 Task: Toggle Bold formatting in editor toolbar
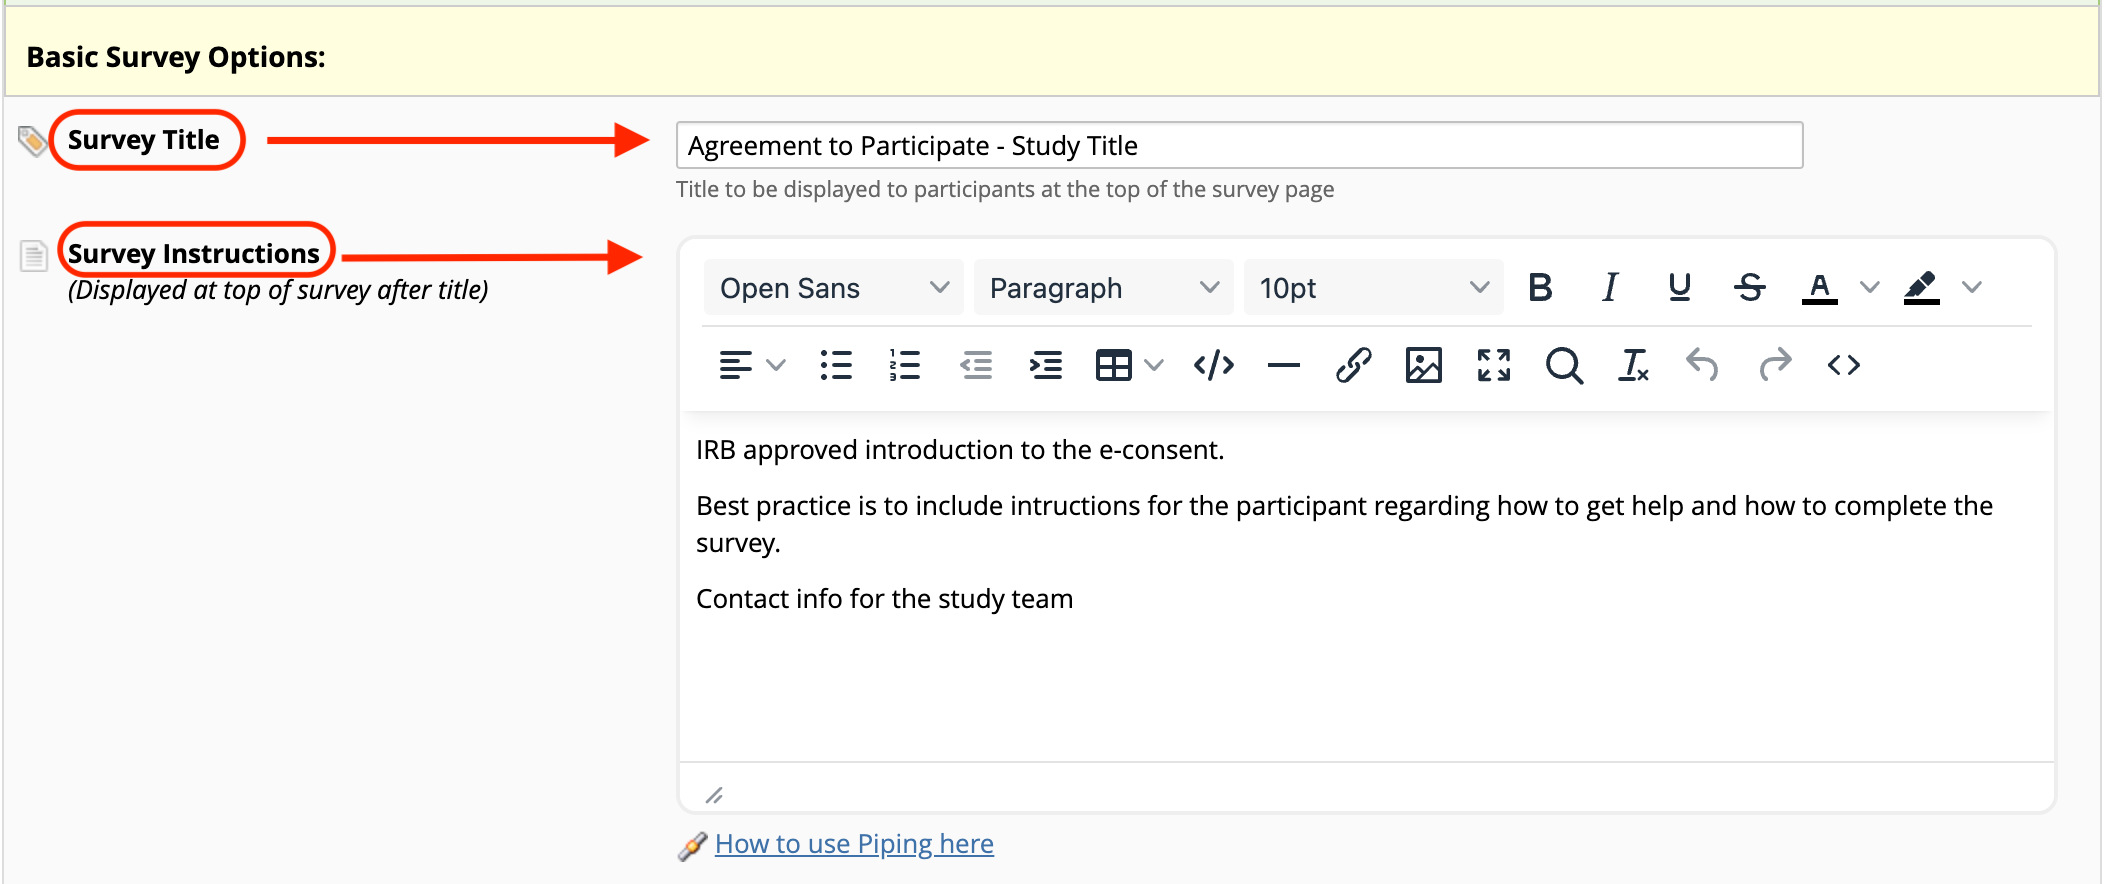tap(1540, 288)
